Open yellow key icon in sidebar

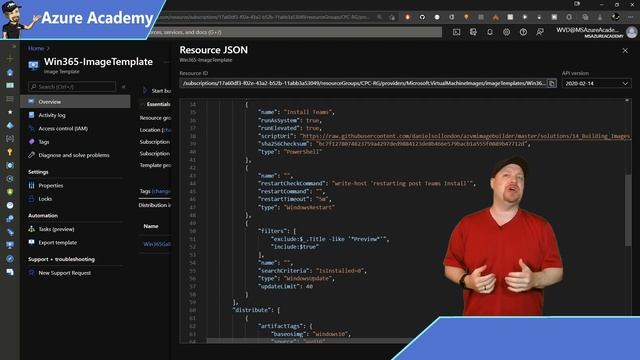10,152
